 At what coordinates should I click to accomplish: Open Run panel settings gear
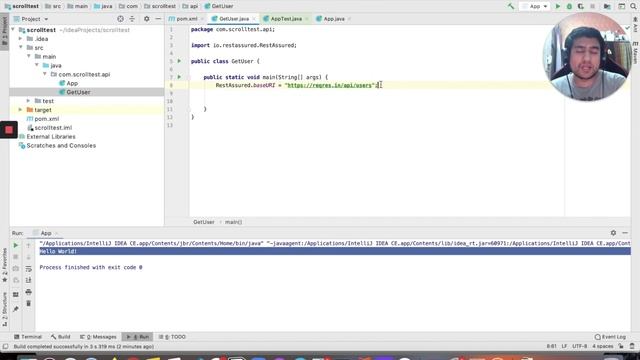click(613, 233)
